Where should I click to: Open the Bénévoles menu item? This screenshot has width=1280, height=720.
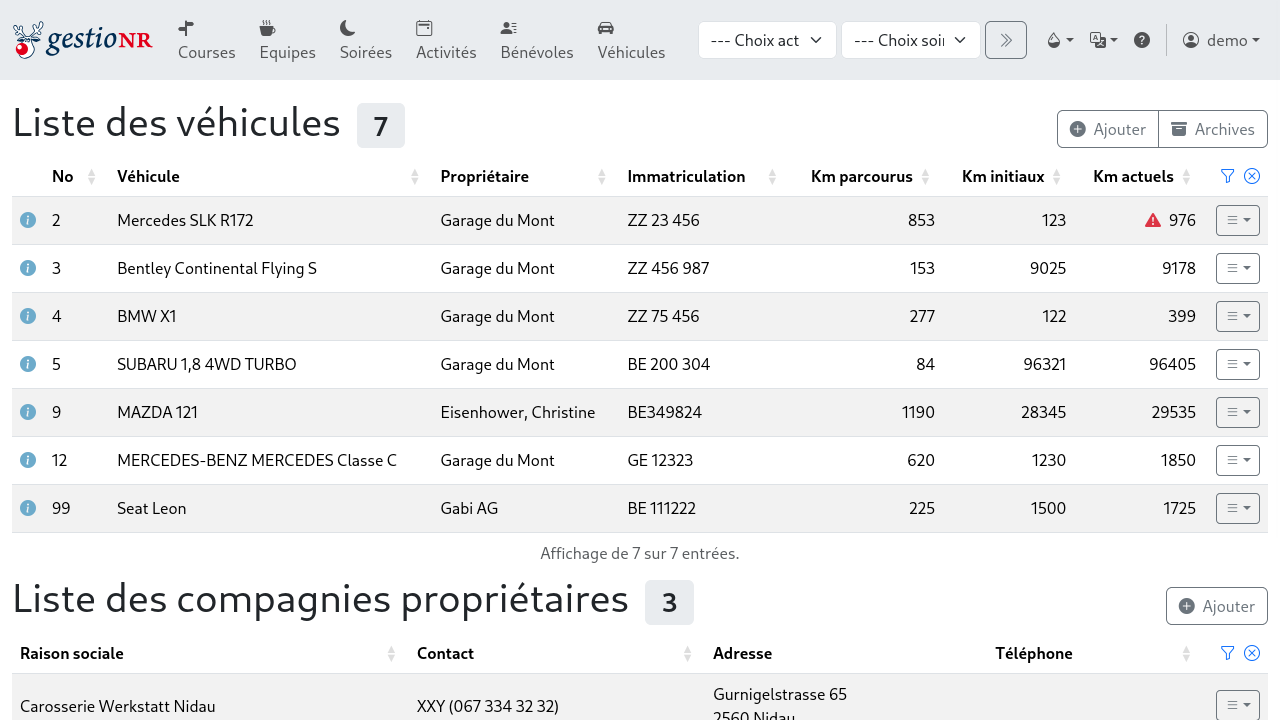[x=537, y=40]
